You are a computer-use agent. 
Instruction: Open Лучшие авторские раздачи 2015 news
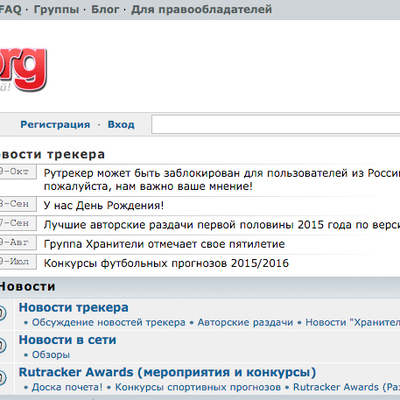tap(222, 225)
